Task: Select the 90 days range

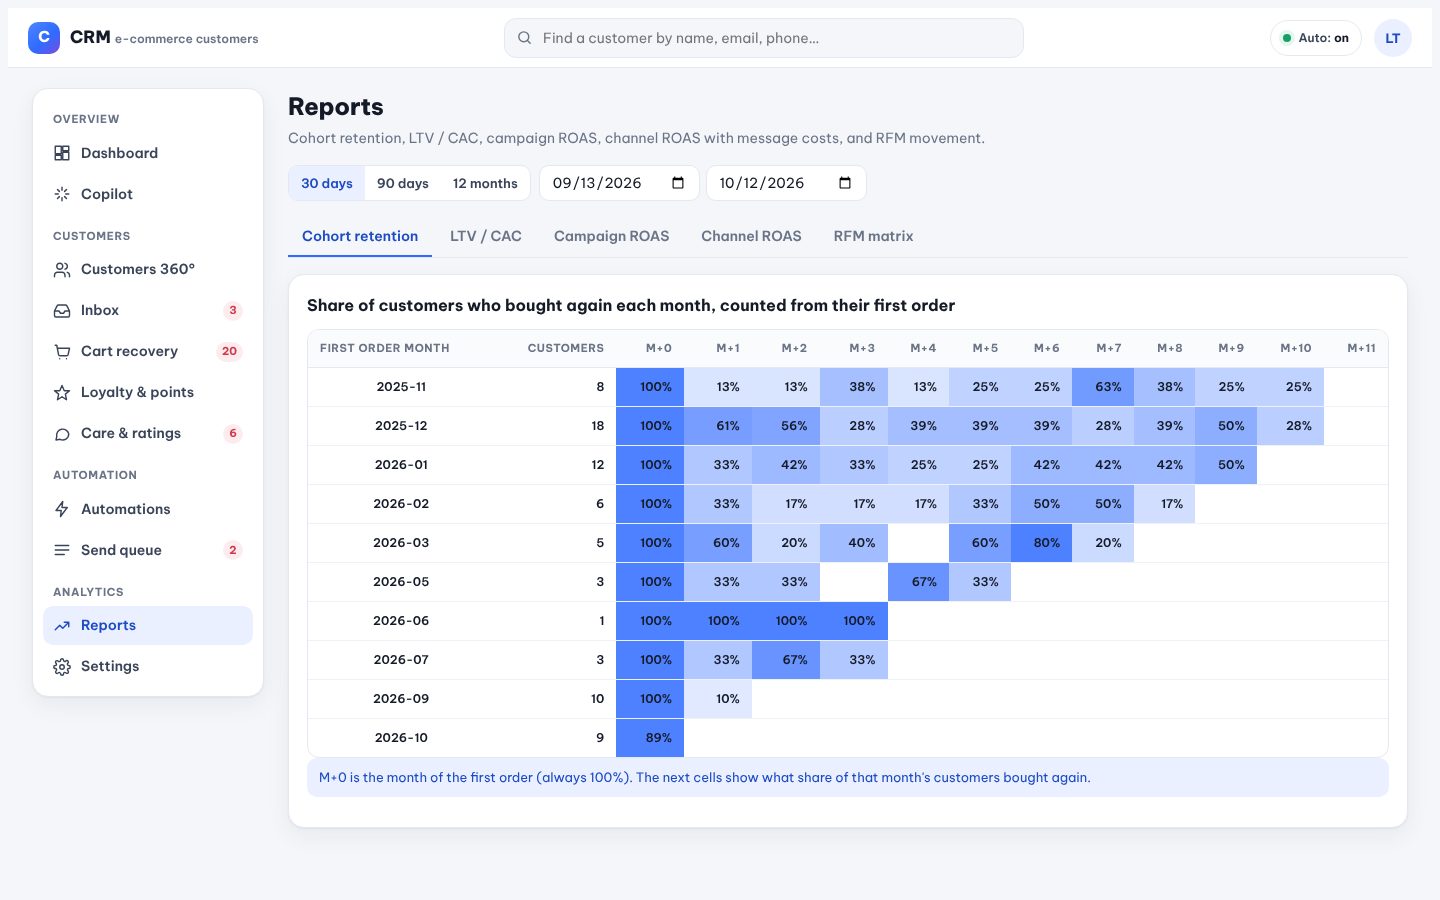Action: [403, 183]
